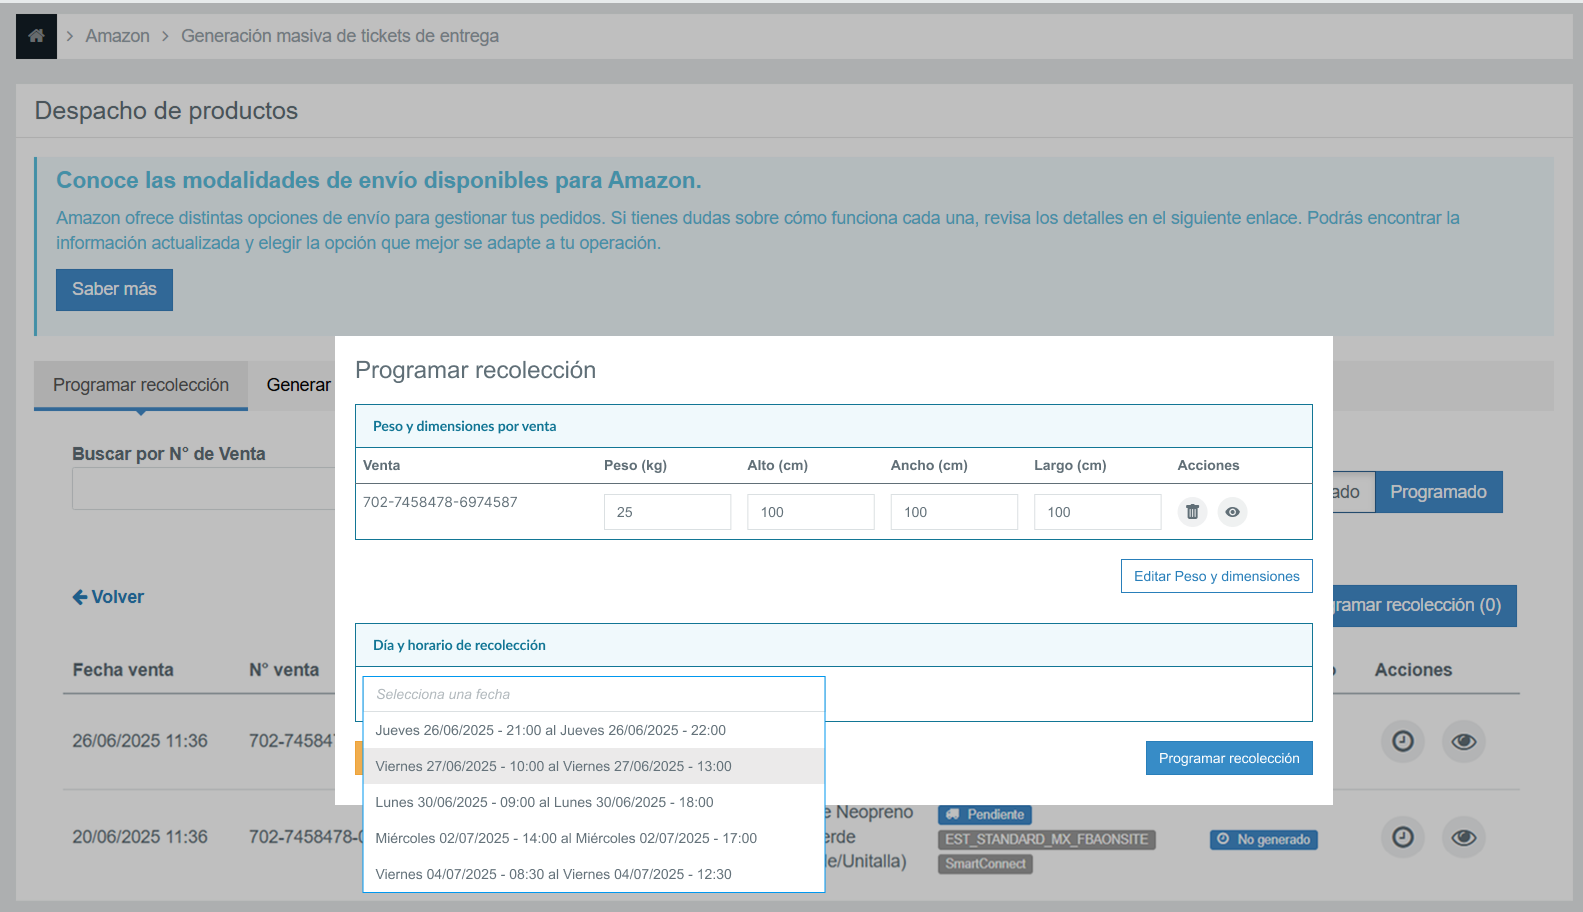The image size is (1583, 912).
Task: Click eye icon for 20/06/2025 sale row
Action: tap(1463, 837)
